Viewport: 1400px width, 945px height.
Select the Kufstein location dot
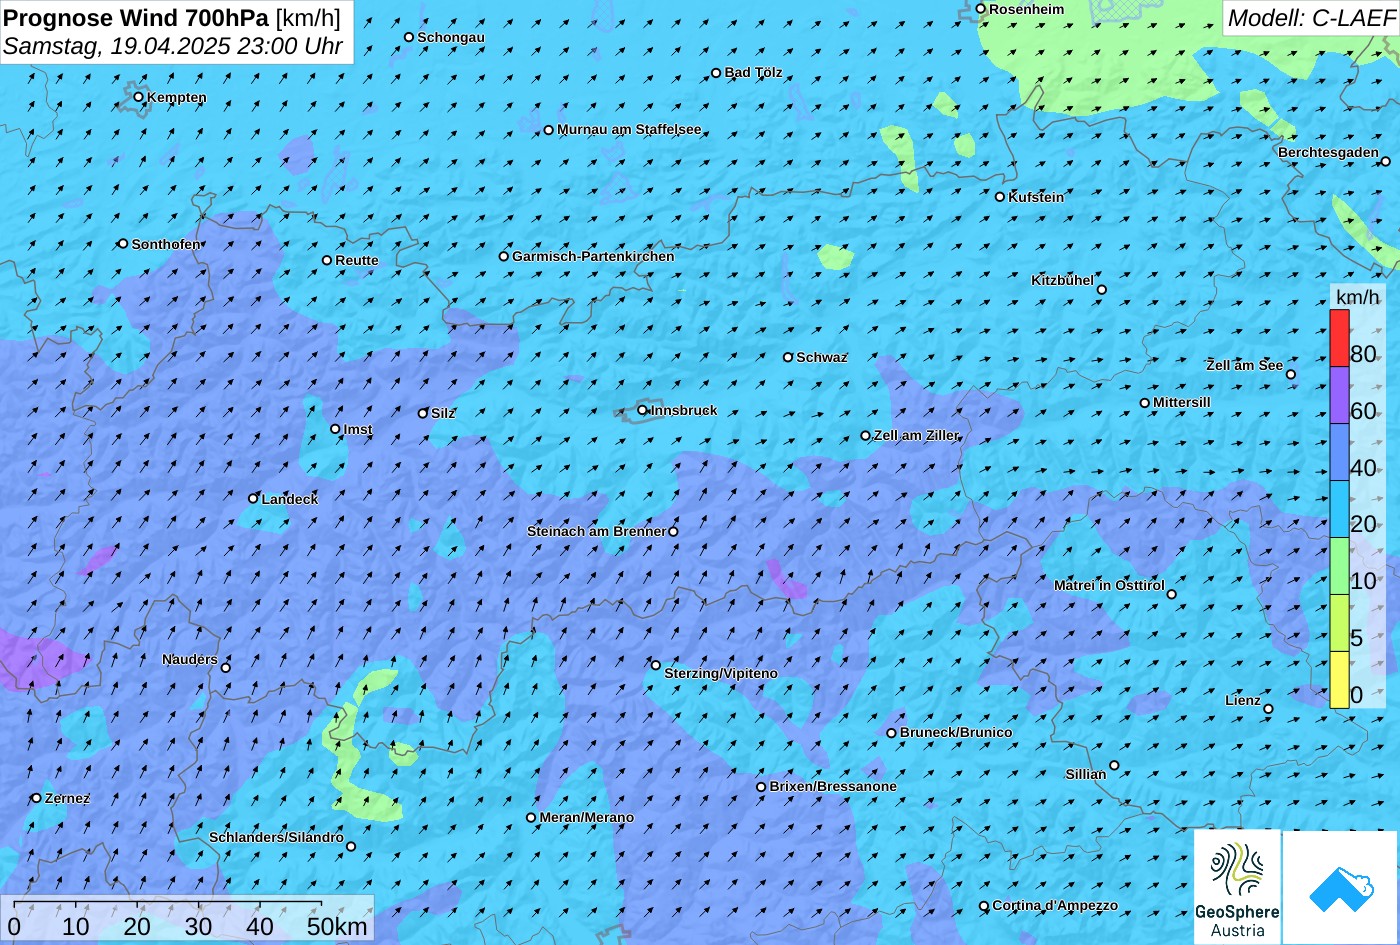click(999, 197)
